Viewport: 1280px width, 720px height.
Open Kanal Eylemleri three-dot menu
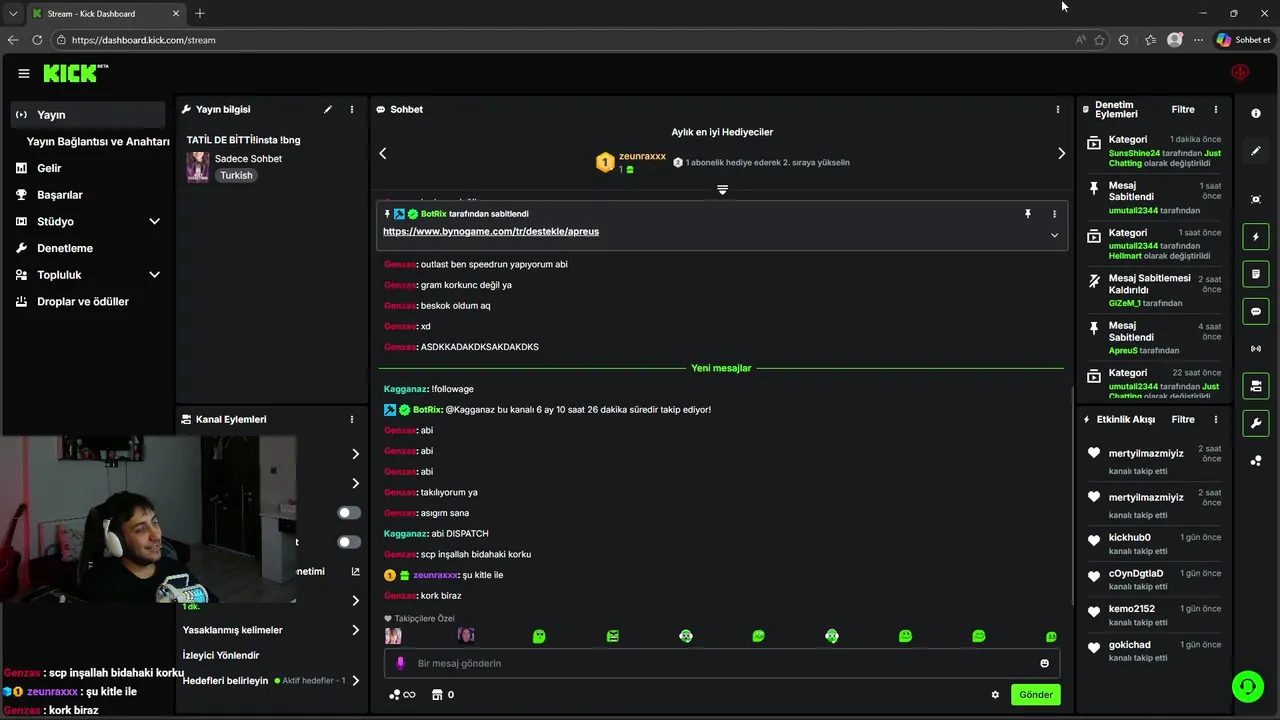[x=352, y=419]
